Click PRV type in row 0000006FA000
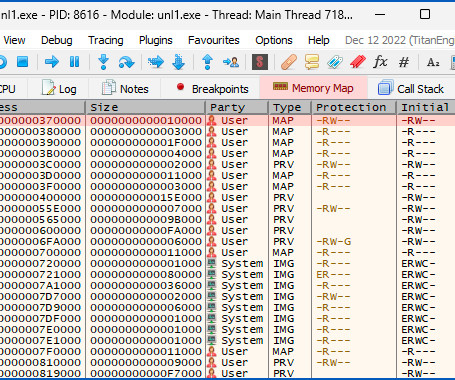The image size is (455, 380). tap(284, 241)
